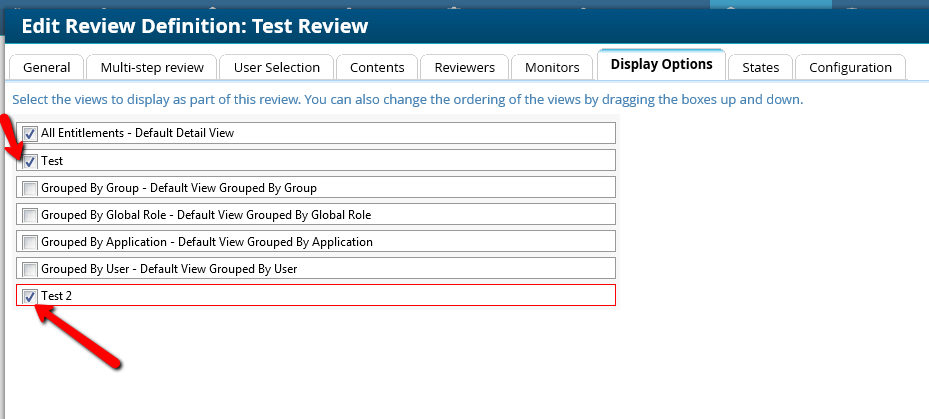Screen dimensions: 929x419
Task: Select the Reviewers tab
Action: point(464,67)
